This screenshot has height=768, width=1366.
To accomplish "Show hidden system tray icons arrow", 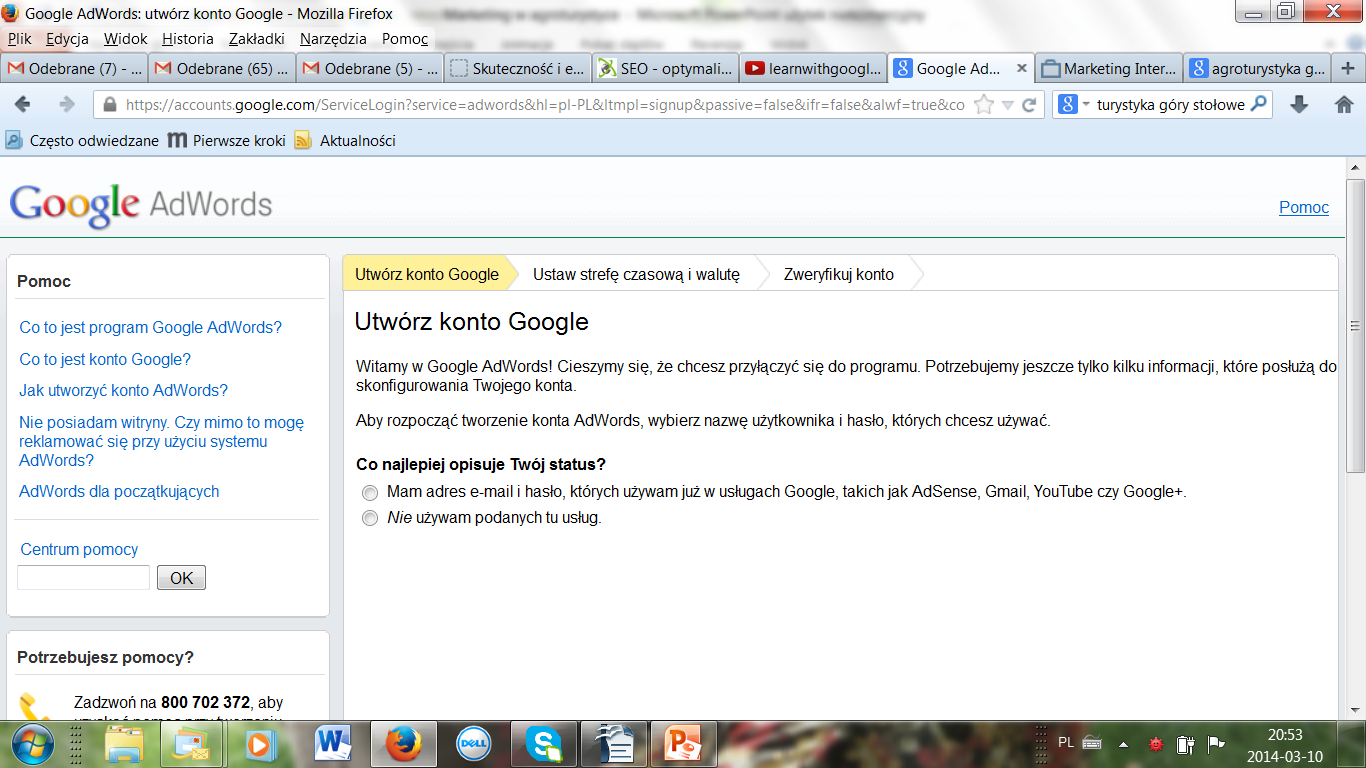I will click(1124, 744).
